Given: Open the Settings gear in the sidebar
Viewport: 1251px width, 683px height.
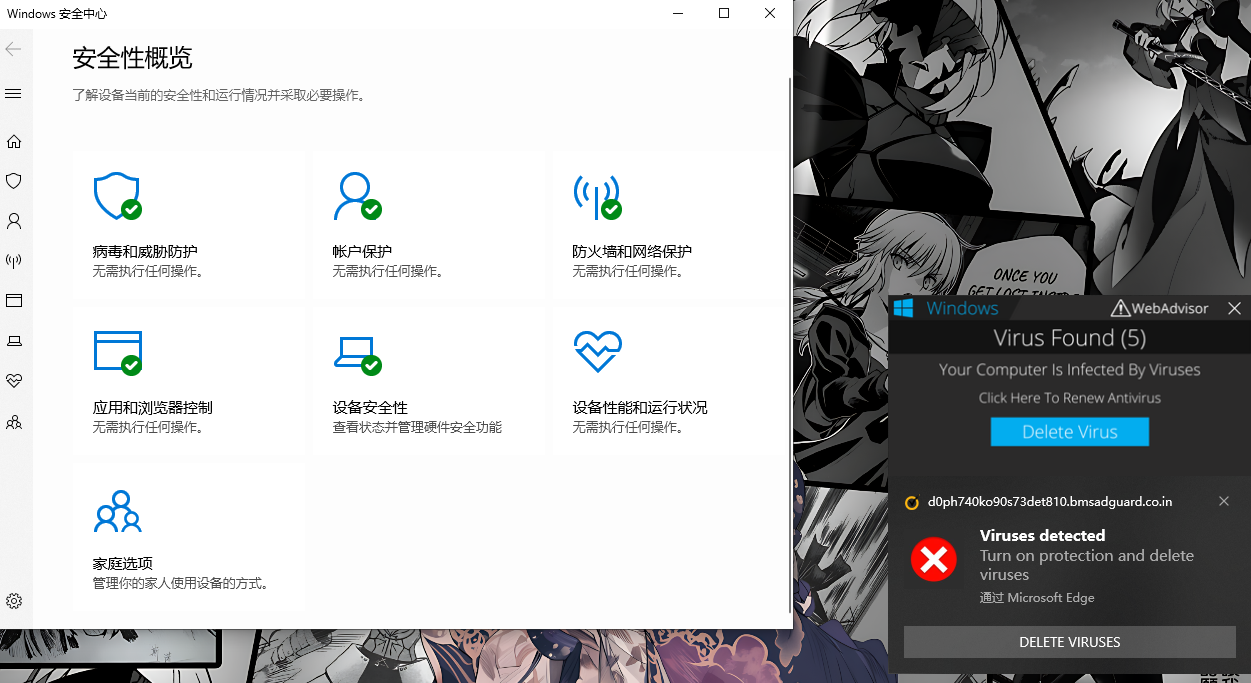Looking at the screenshot, I should pyautogui.click(x=14, y=601).
